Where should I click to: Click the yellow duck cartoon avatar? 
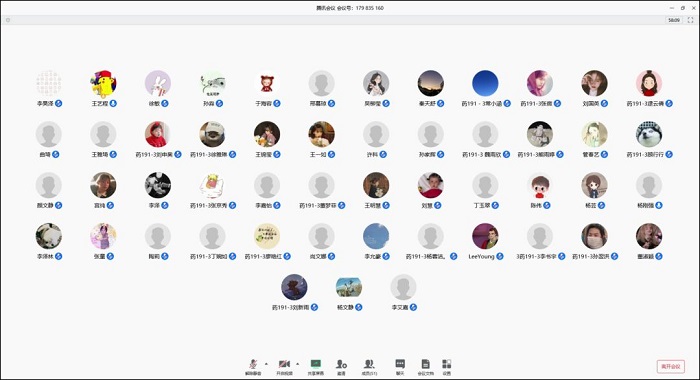103,83
